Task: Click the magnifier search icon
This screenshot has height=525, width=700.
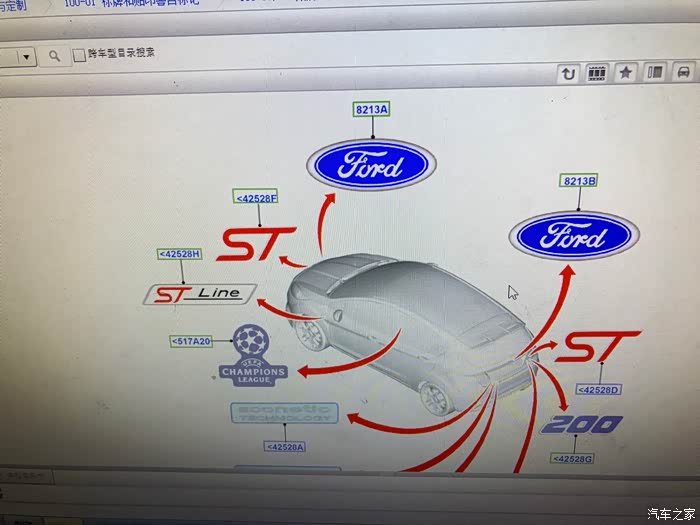Action: 54,57
